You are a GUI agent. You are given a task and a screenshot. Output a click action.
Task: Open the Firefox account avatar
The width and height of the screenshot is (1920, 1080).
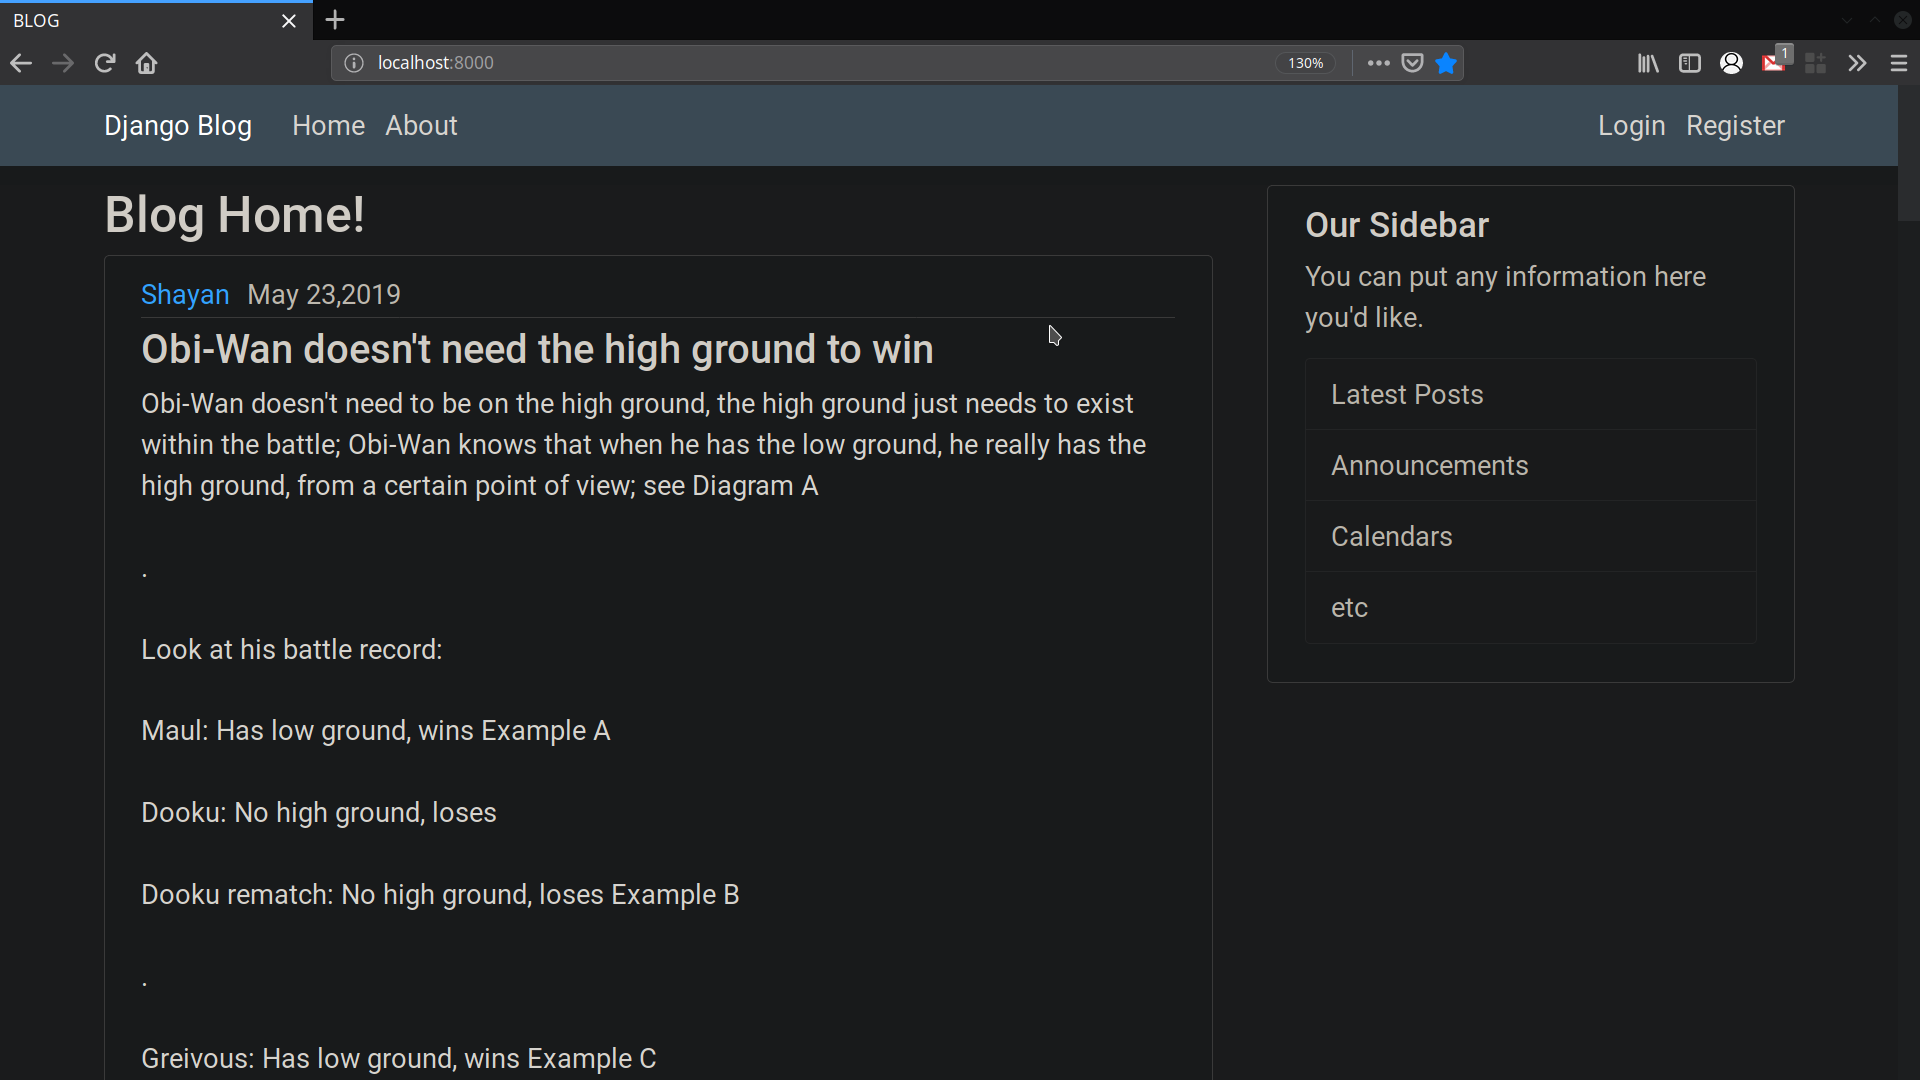click(1732, 63)
